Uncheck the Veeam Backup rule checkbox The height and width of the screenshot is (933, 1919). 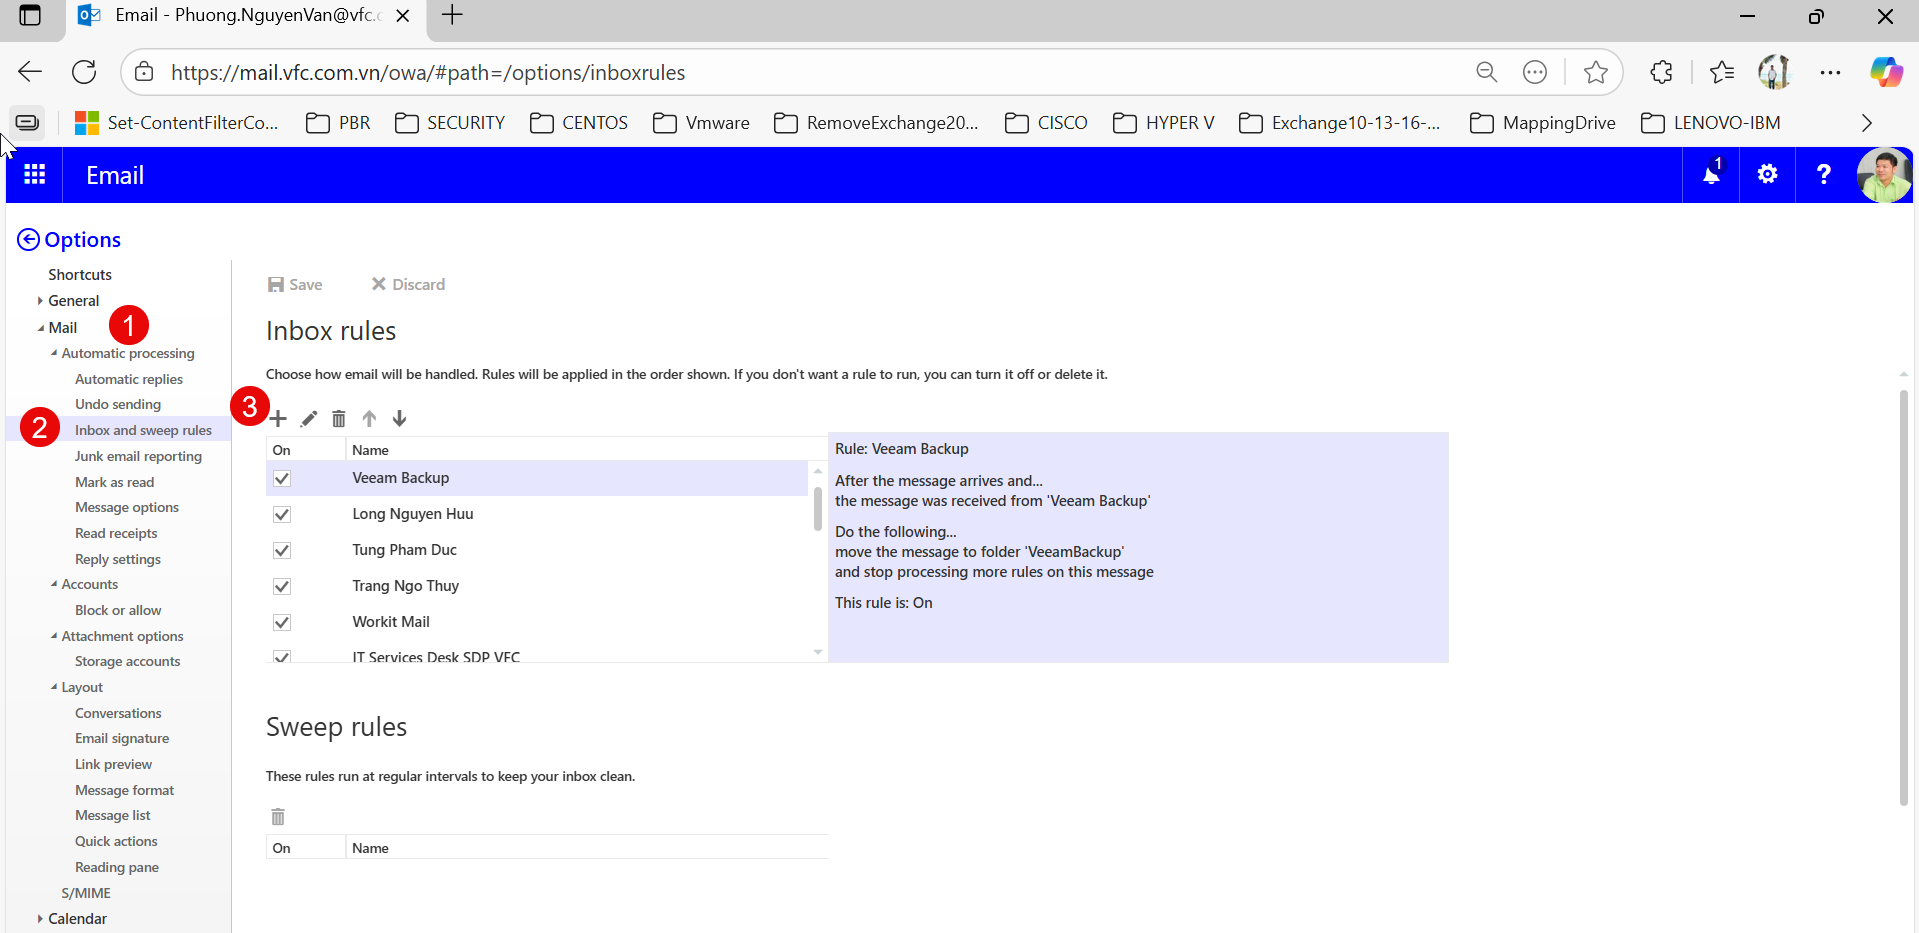coord(282,479)
